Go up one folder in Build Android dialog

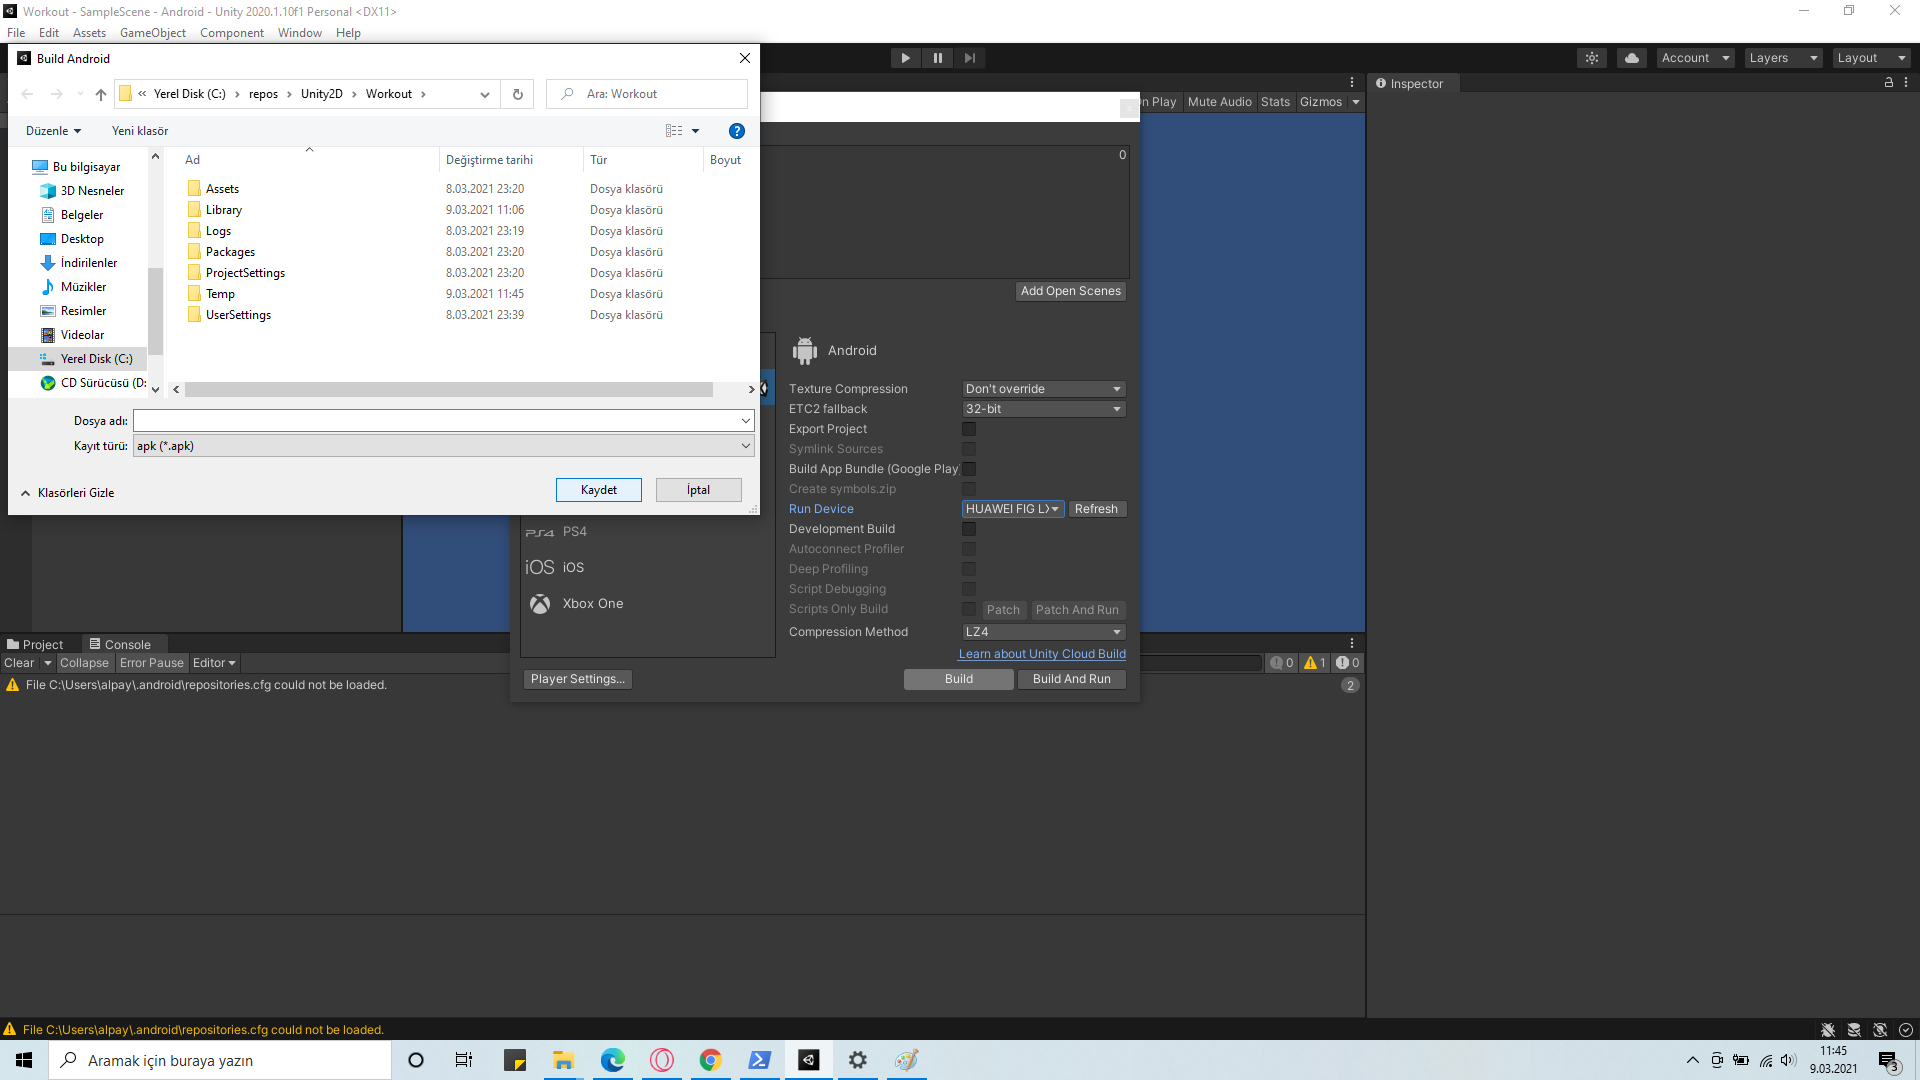click(x=101, y=94)
